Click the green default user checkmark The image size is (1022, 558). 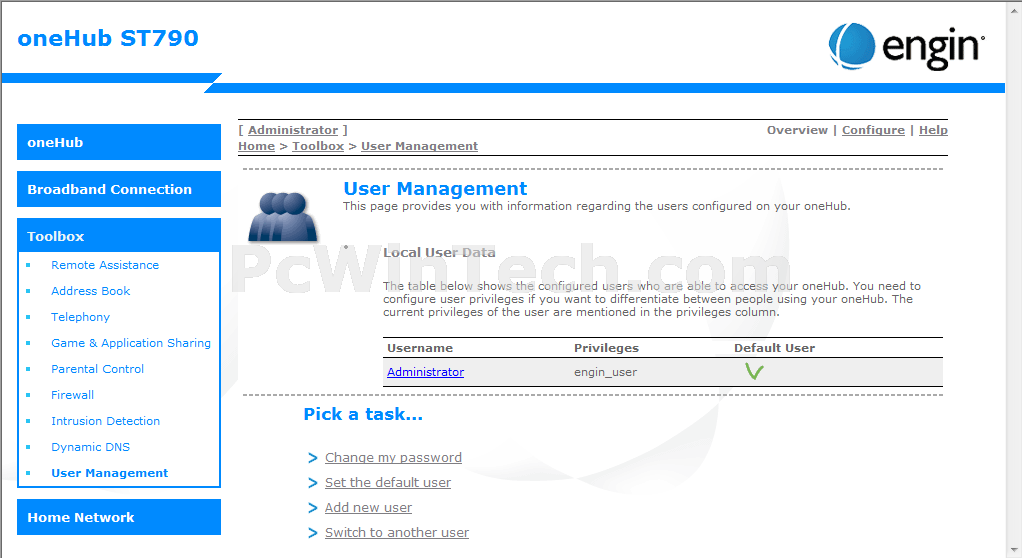754,372
